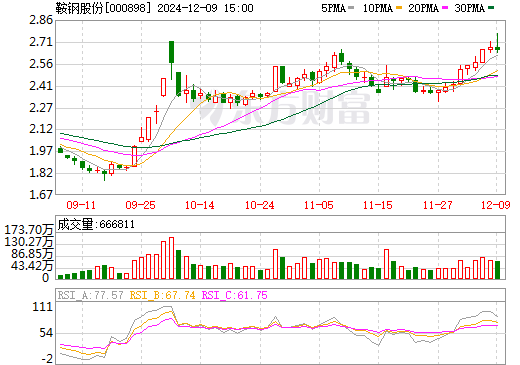Click the last green volume bar on 12-09
This screenshot has height=365, width=520.
pyautogui.click(x=497, y=270)
